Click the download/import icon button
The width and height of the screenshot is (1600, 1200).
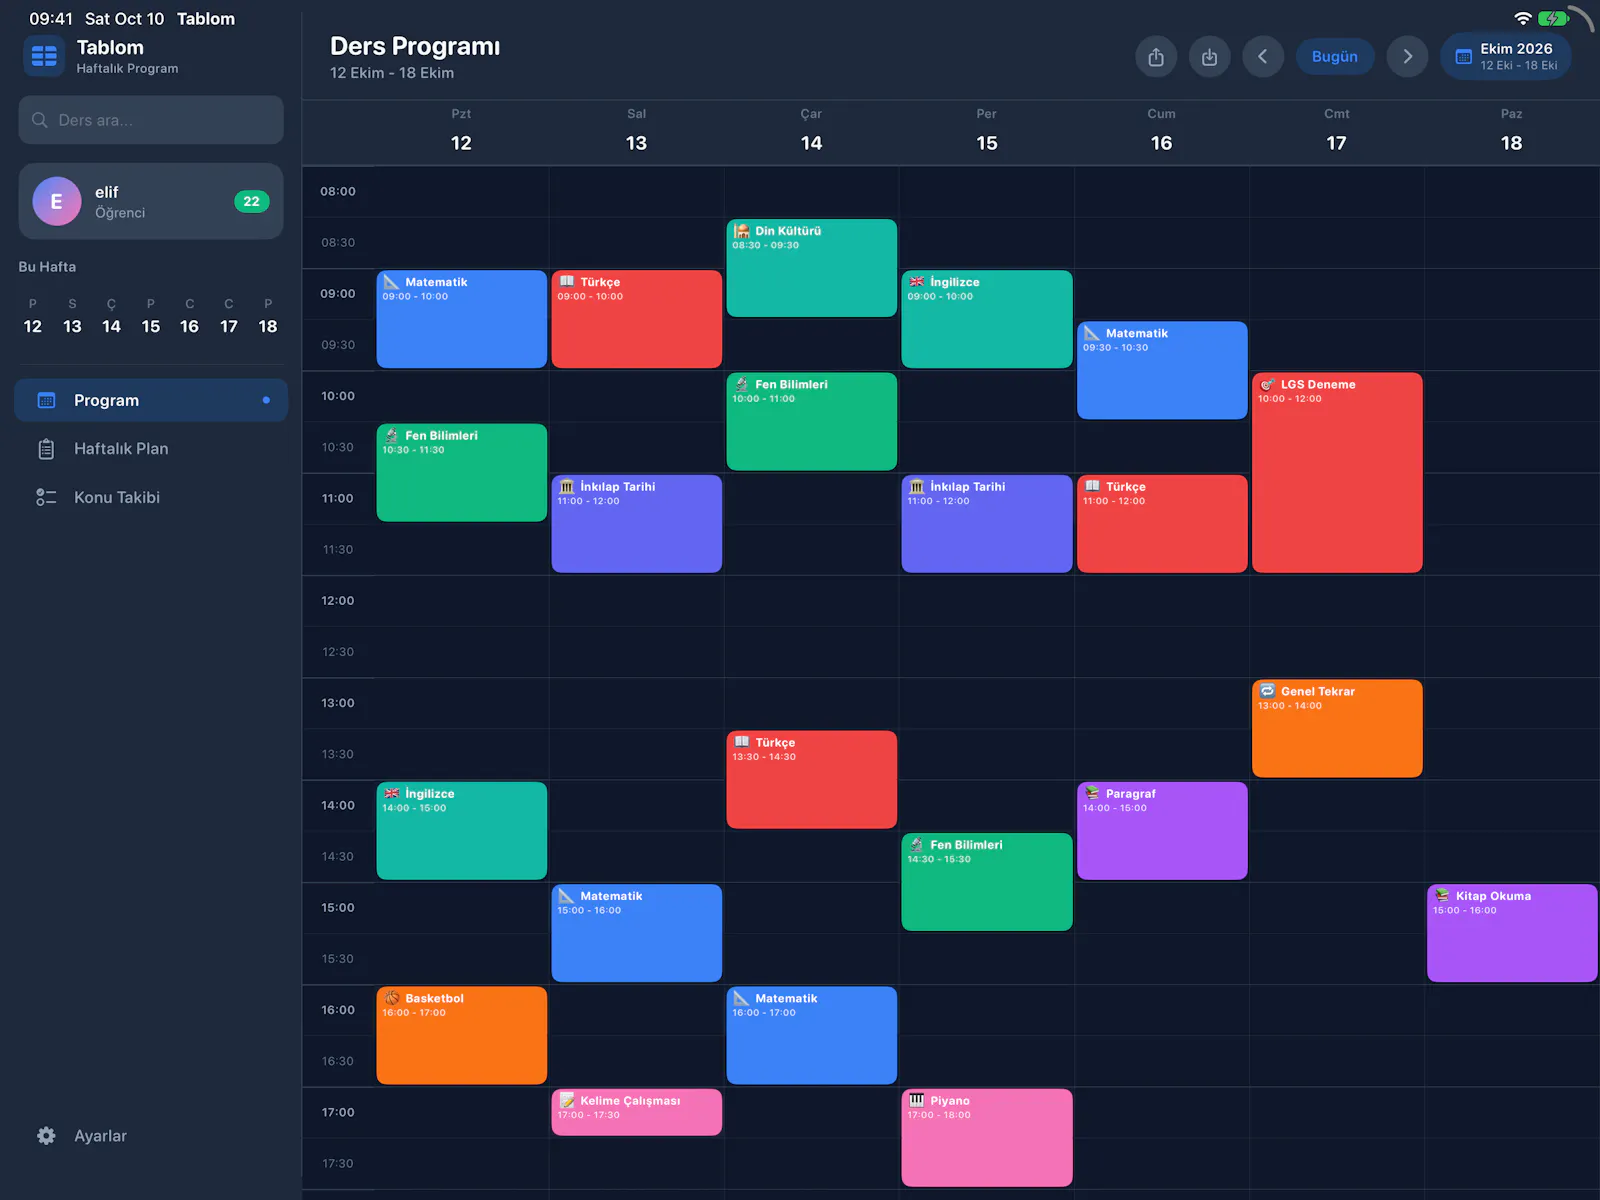(x=1210, y=56)
